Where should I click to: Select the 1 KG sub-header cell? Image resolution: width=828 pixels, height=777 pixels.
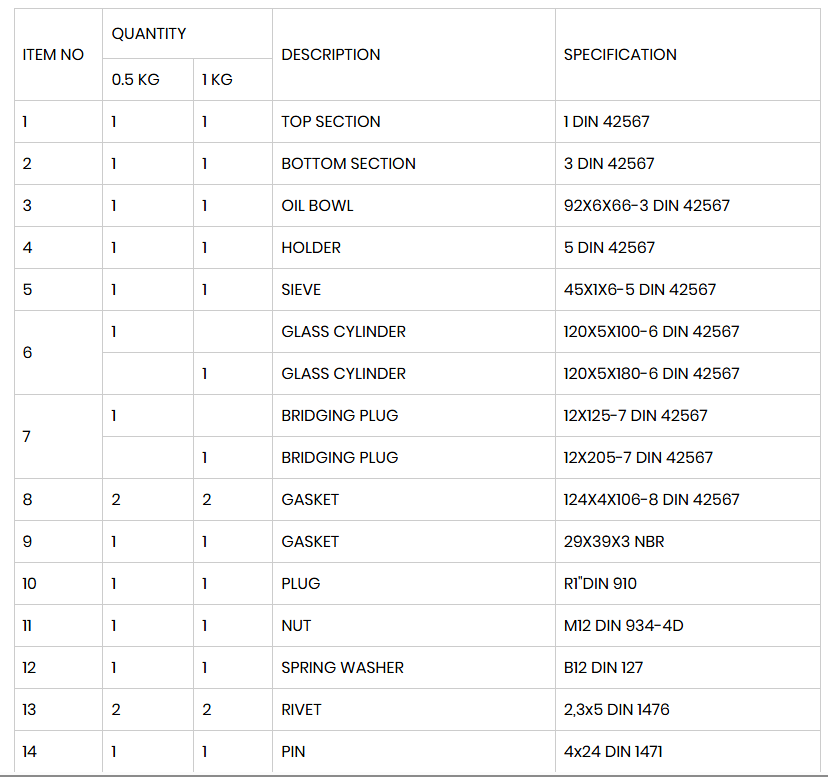[233, 80]
